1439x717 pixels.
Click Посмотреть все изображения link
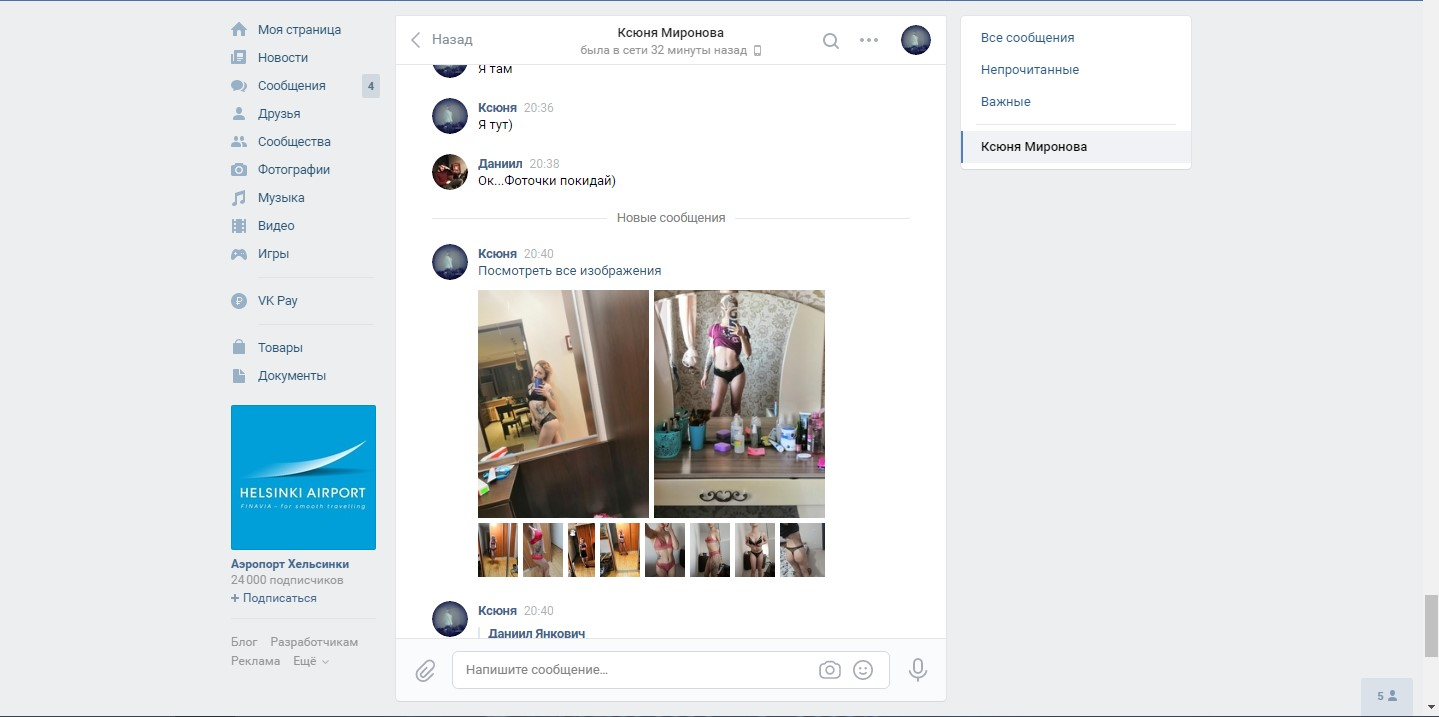pos(570,271)
